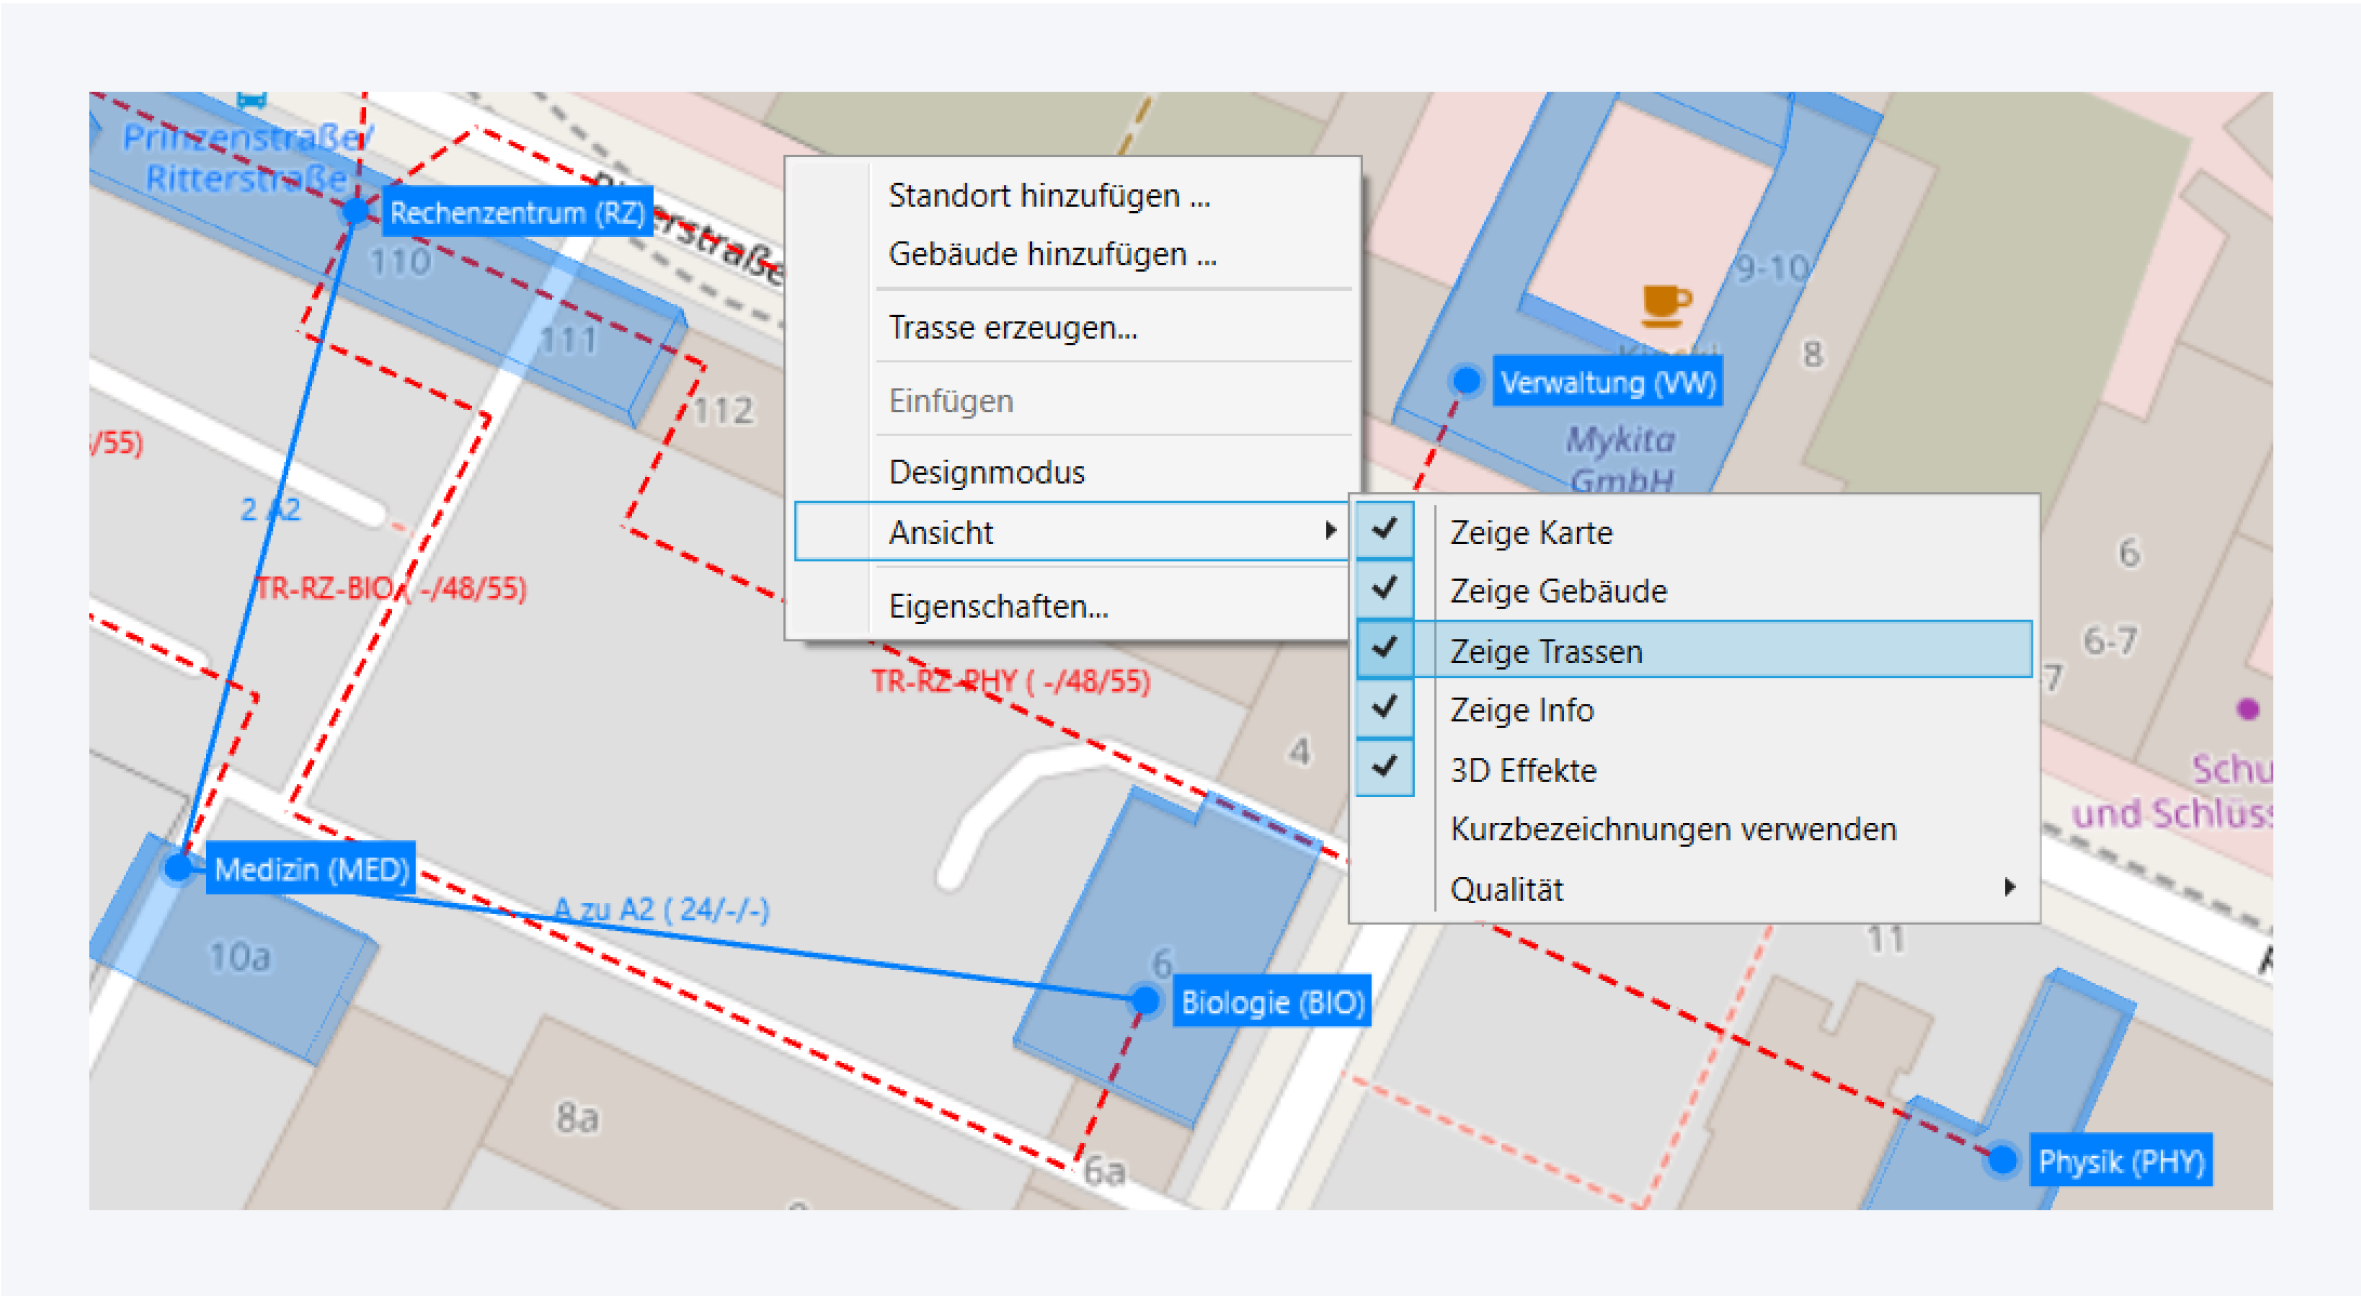Toggle the 3D Effekte option
The width and height of the screenshot is (2361, 1296).
1522,770
